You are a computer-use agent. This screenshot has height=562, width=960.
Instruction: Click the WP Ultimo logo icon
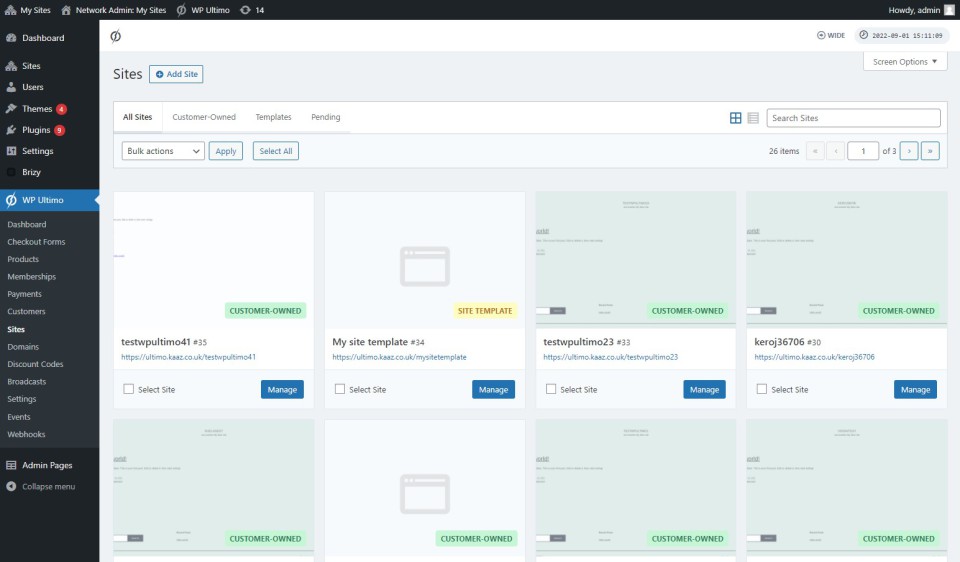click(x=116, y=36)
